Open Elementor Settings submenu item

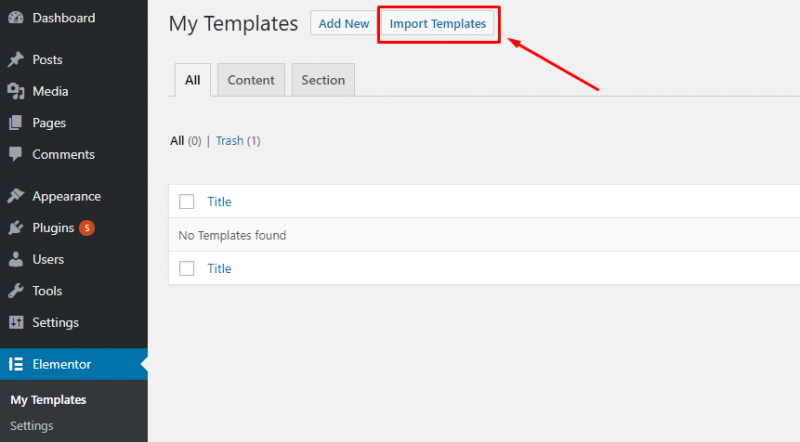point(32,426)
